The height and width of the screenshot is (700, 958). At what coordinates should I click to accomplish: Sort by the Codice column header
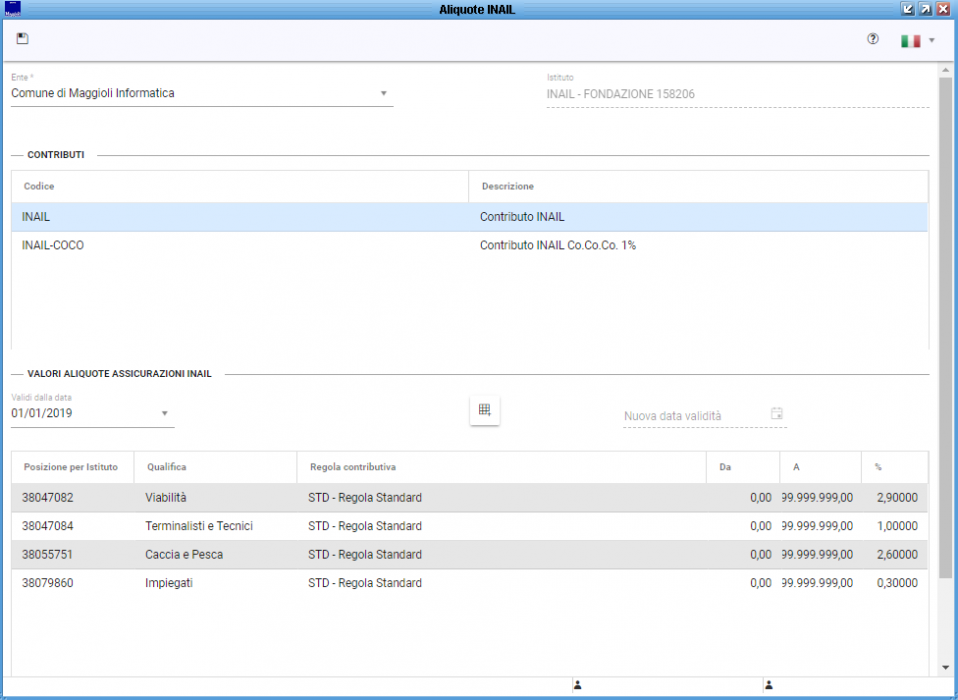[x=39, y=187]
